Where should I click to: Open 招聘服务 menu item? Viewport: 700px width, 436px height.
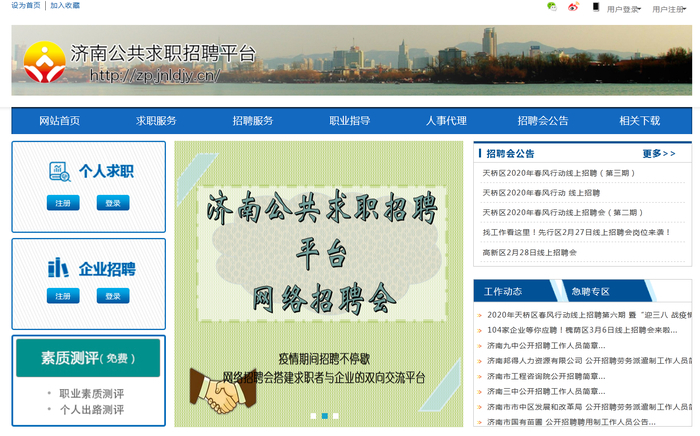tap(253, 120)
